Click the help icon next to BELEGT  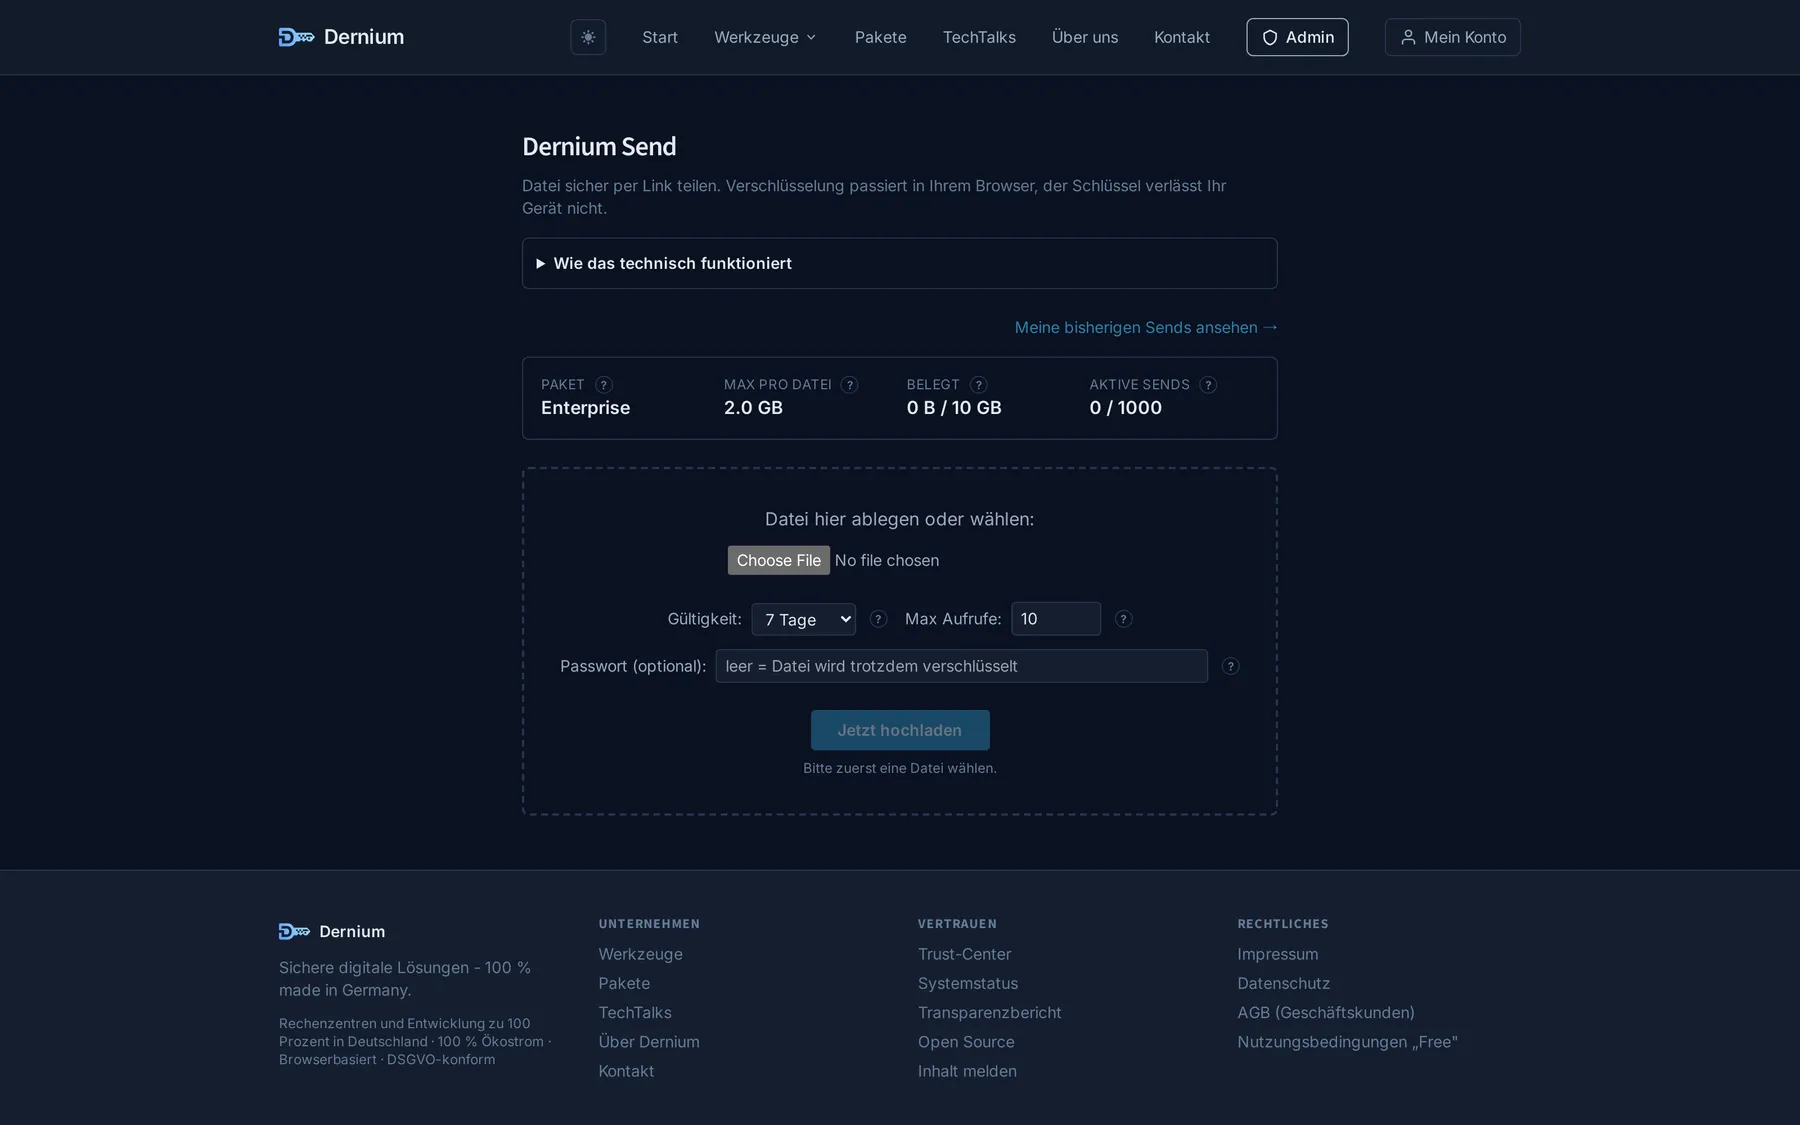(978, 385)
